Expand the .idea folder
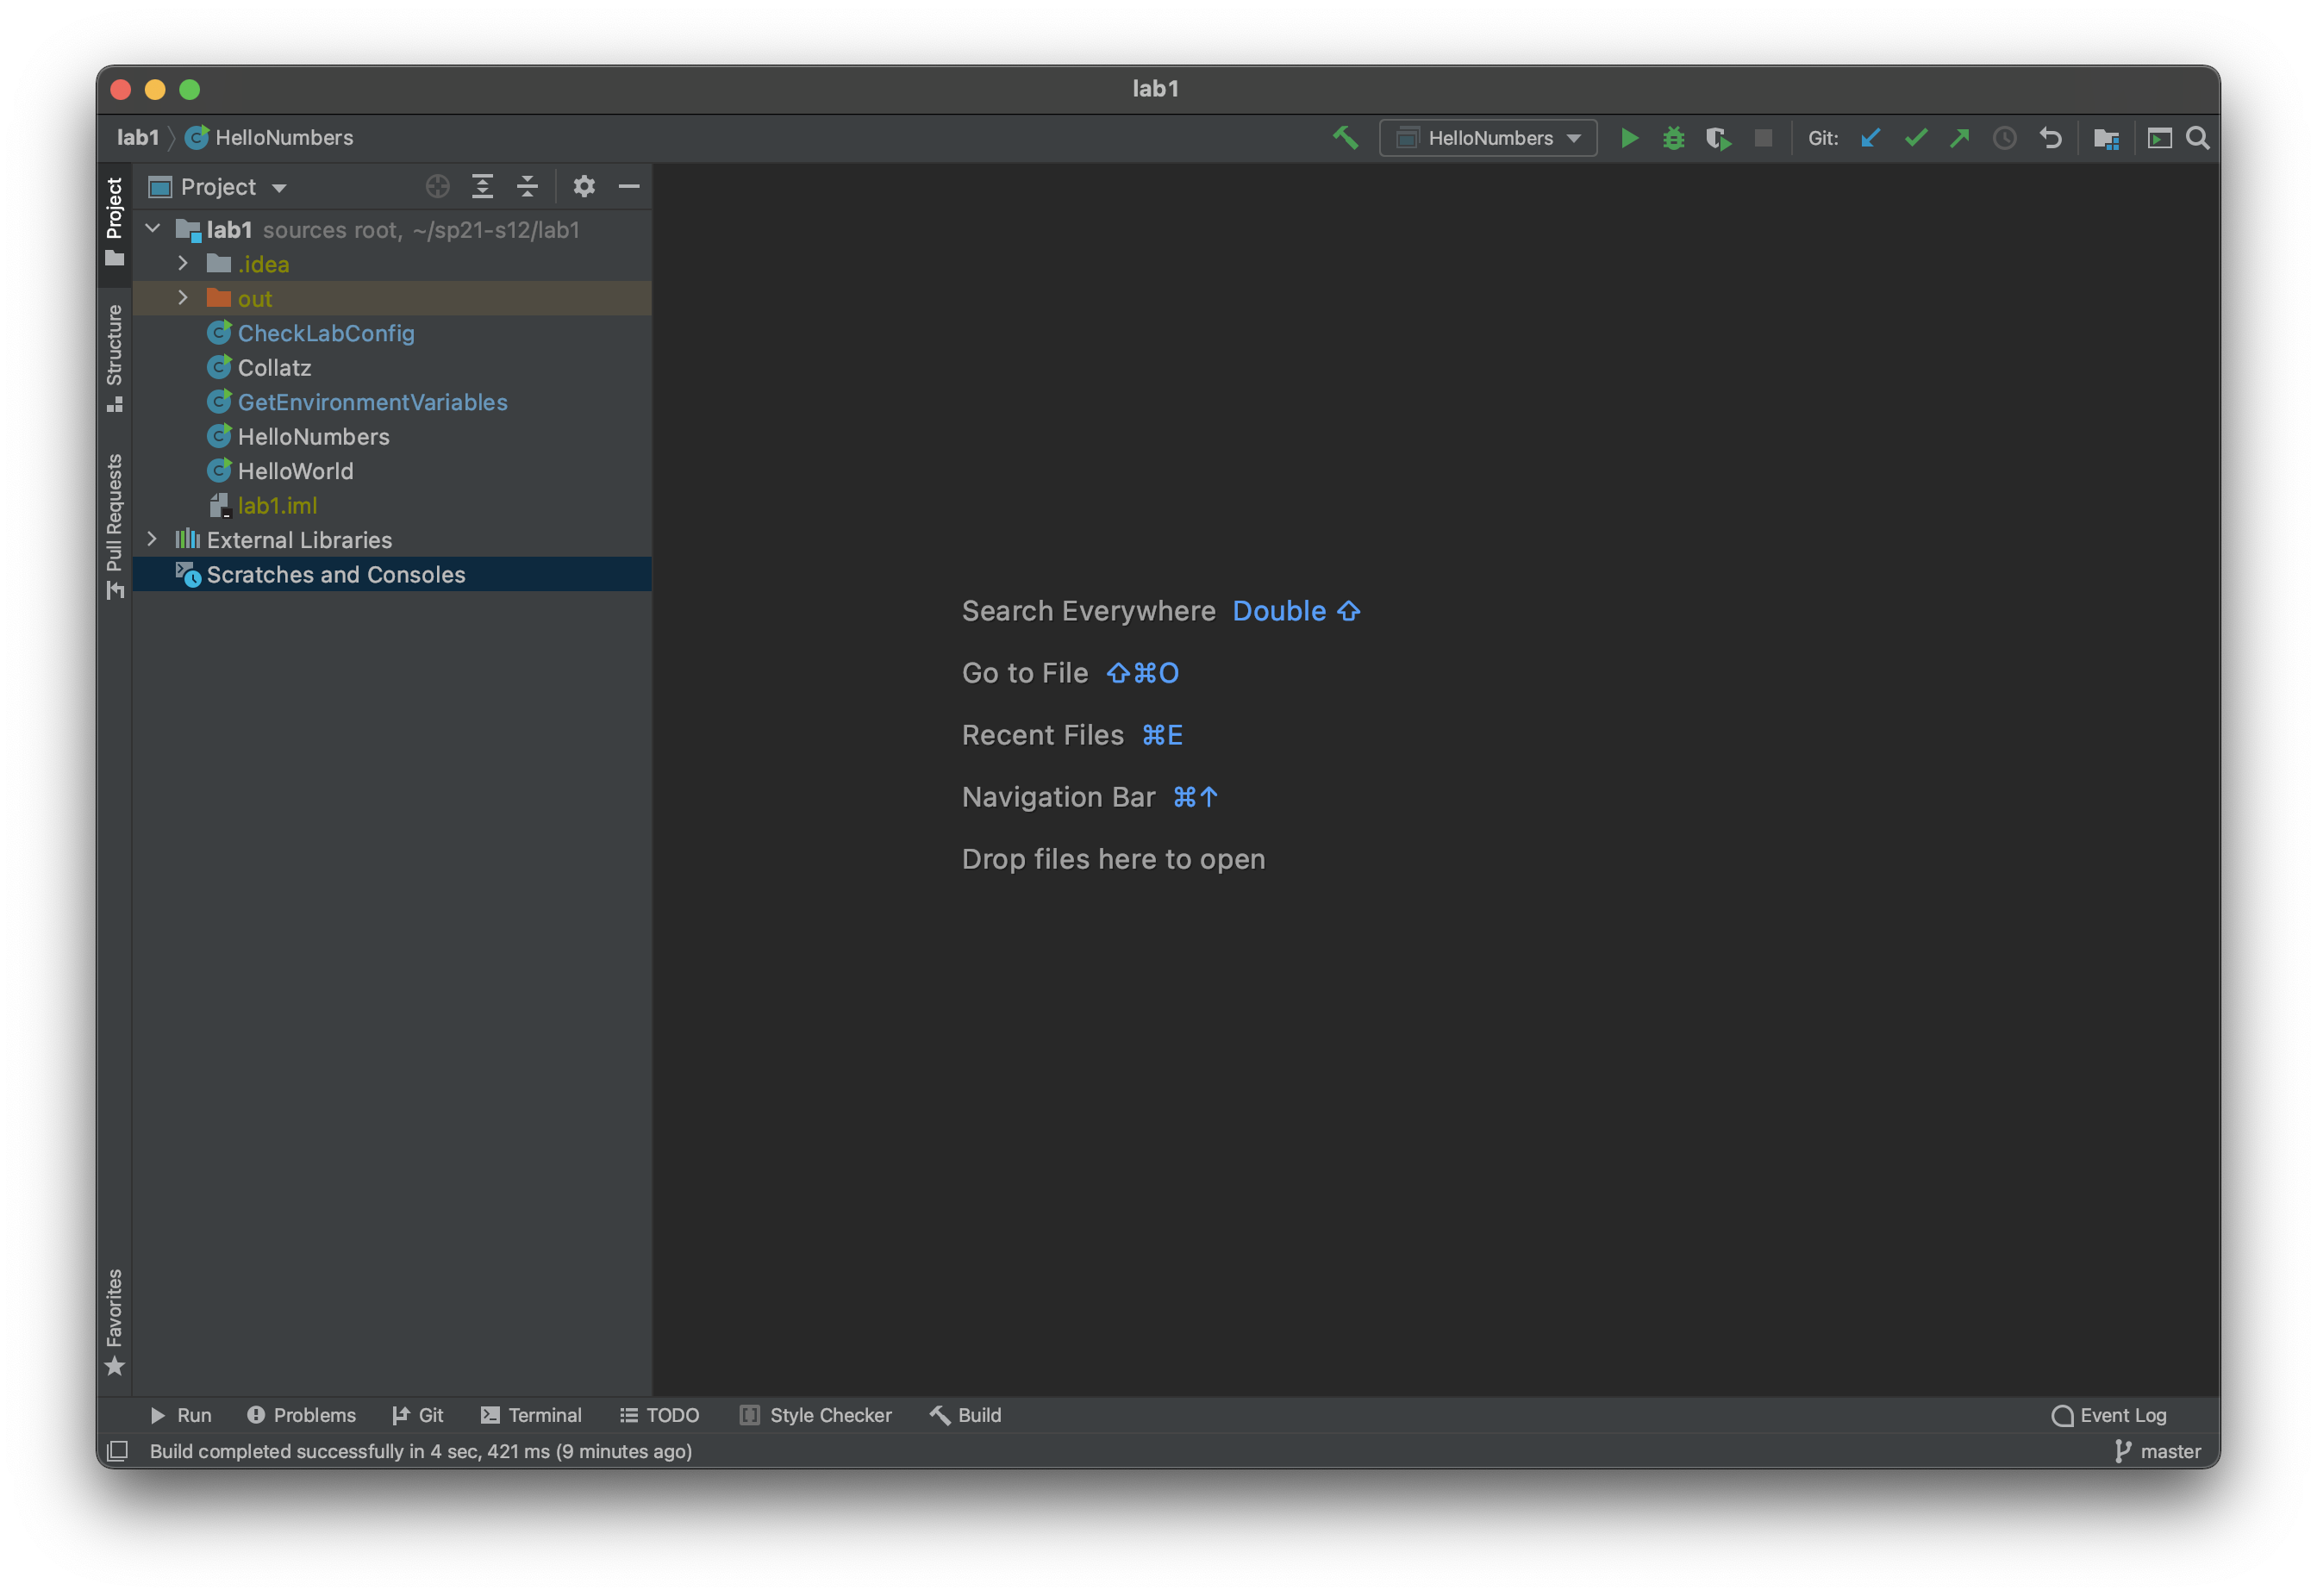The height and width of the screenshot is (1596, 2317). (183, 263)
